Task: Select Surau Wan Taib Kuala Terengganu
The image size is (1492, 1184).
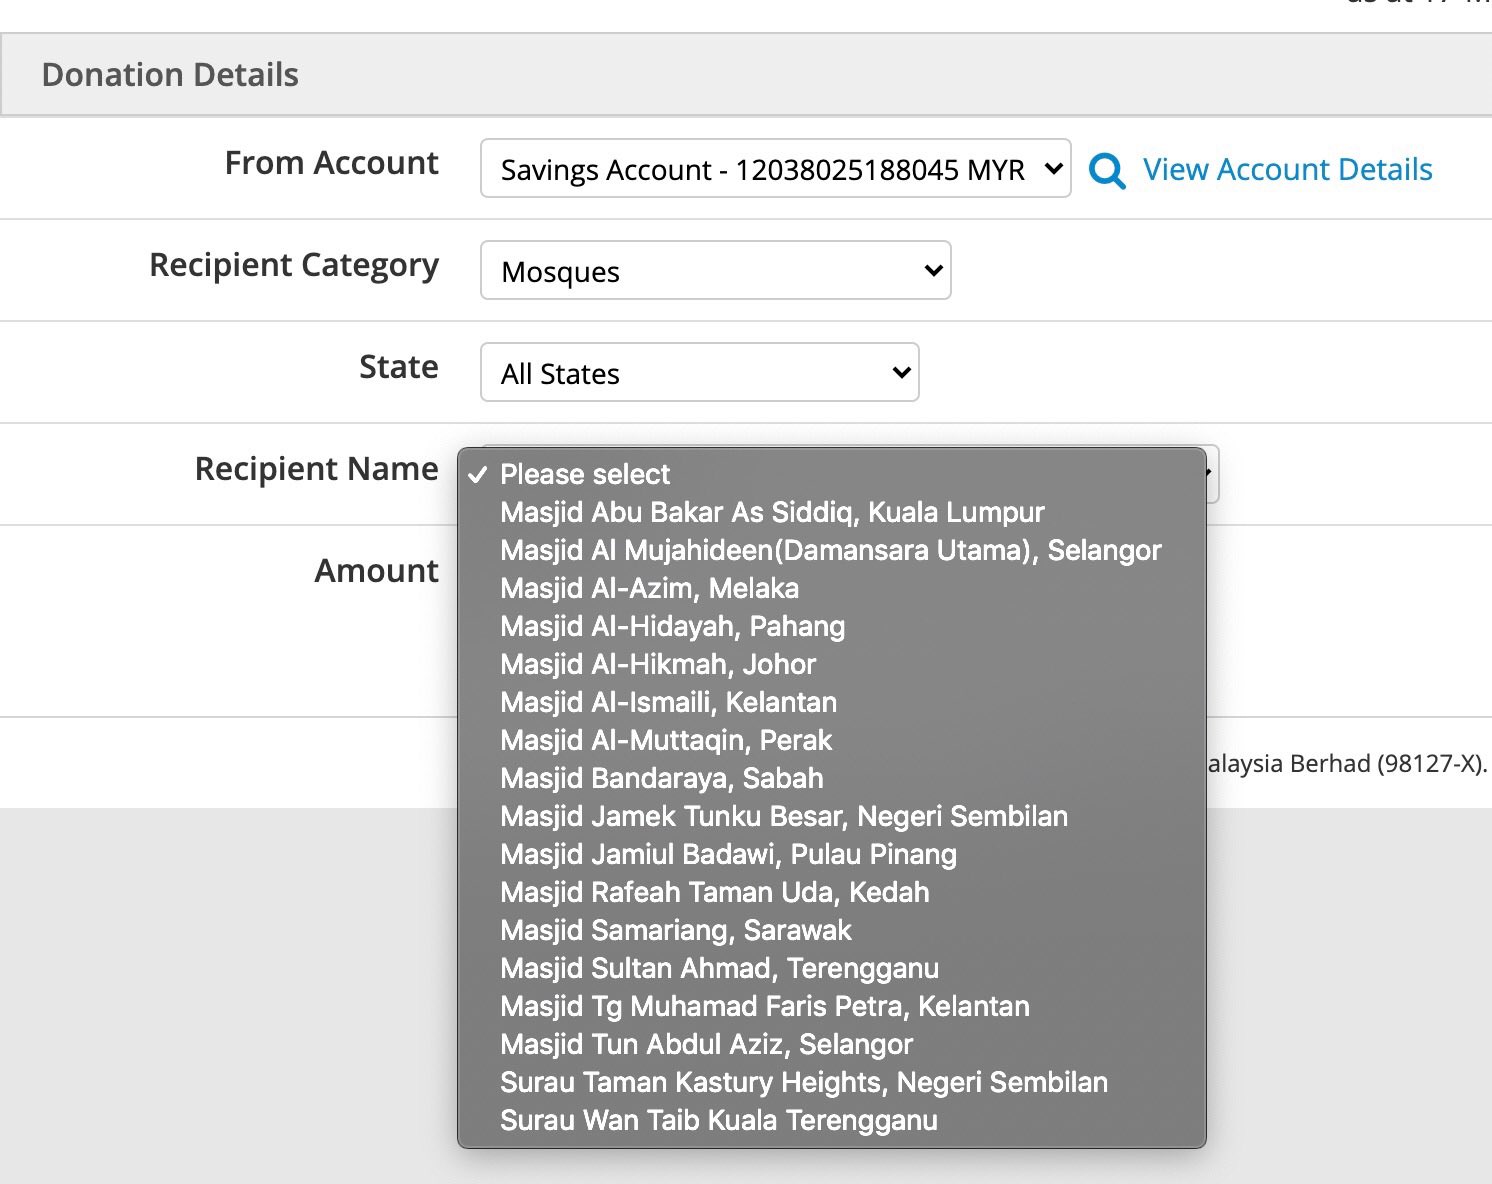Action: (831, 1120)
